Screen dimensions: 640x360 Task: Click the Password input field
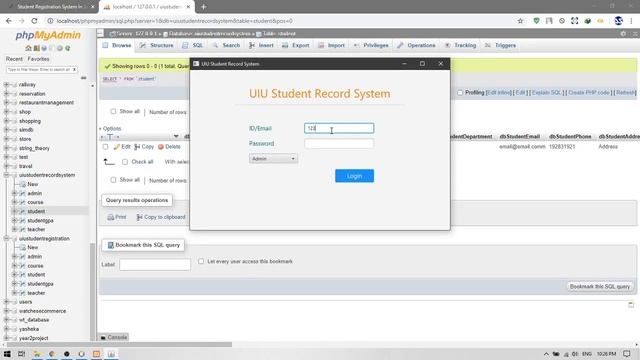point(339,144)
